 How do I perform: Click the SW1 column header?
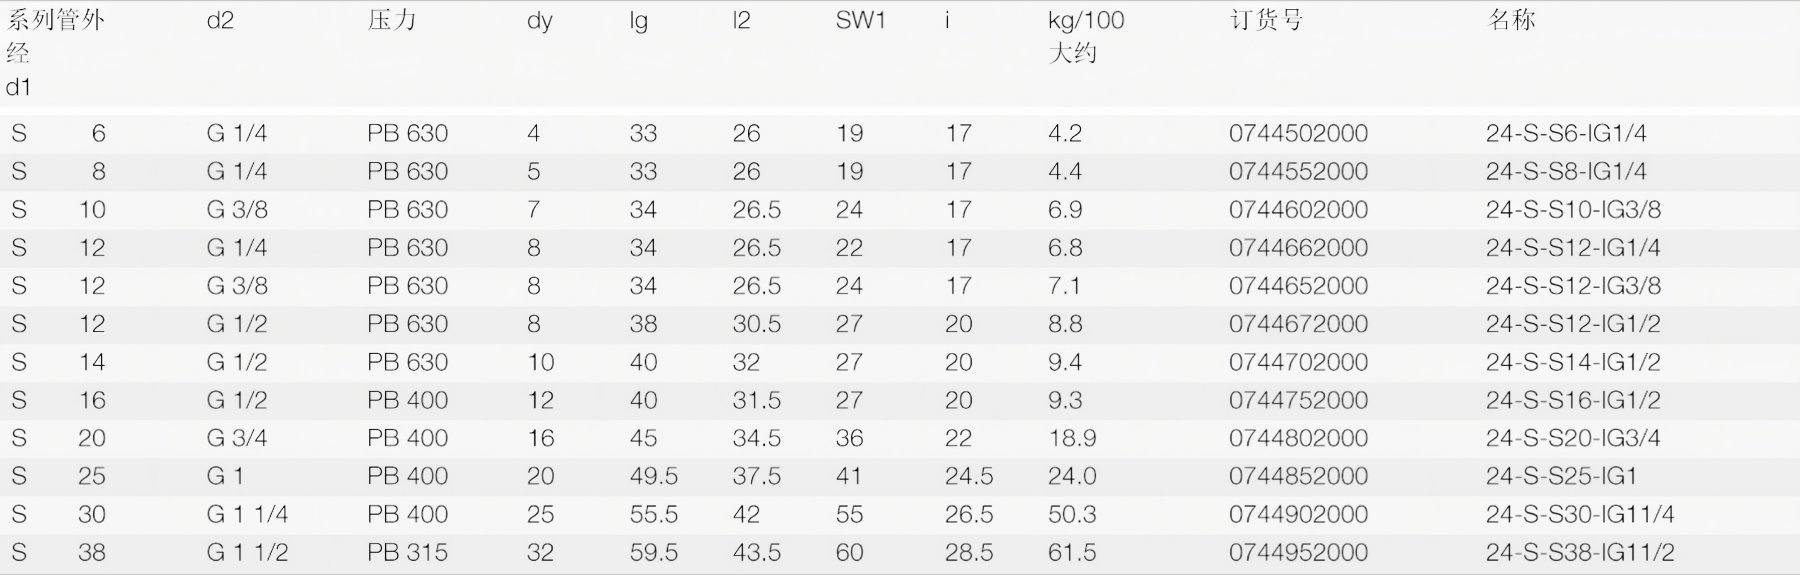(x=860, y=20)
